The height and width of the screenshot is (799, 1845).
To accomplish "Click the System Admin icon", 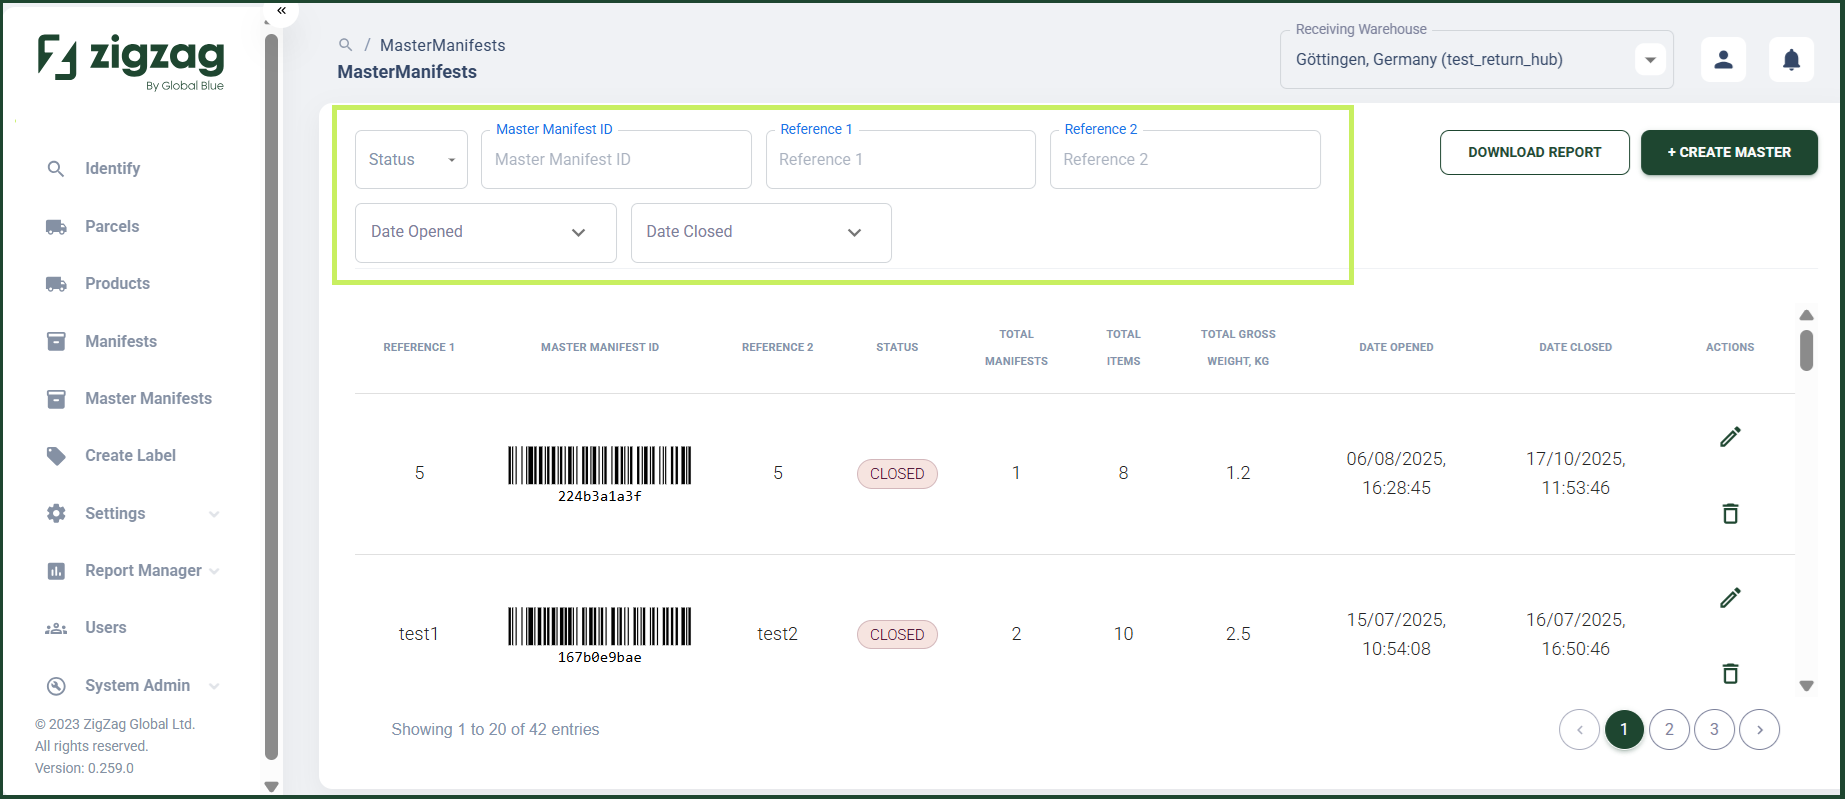I will pyautogui.click(x=56, y=686).
